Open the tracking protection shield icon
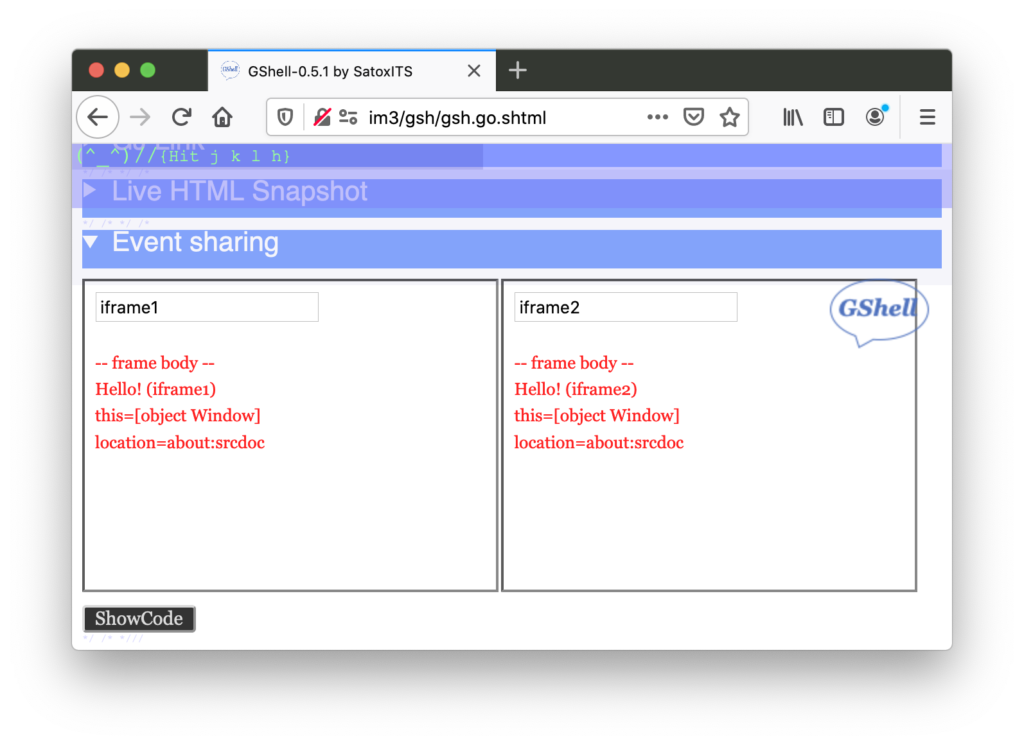Screen dimensions: 1024x745 tap(285, 117)
